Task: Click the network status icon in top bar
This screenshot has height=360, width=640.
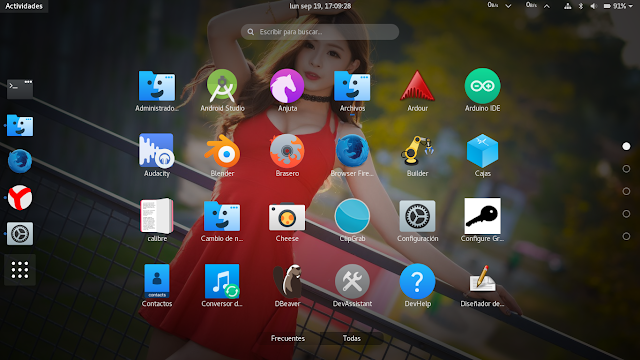Action: 567,6
